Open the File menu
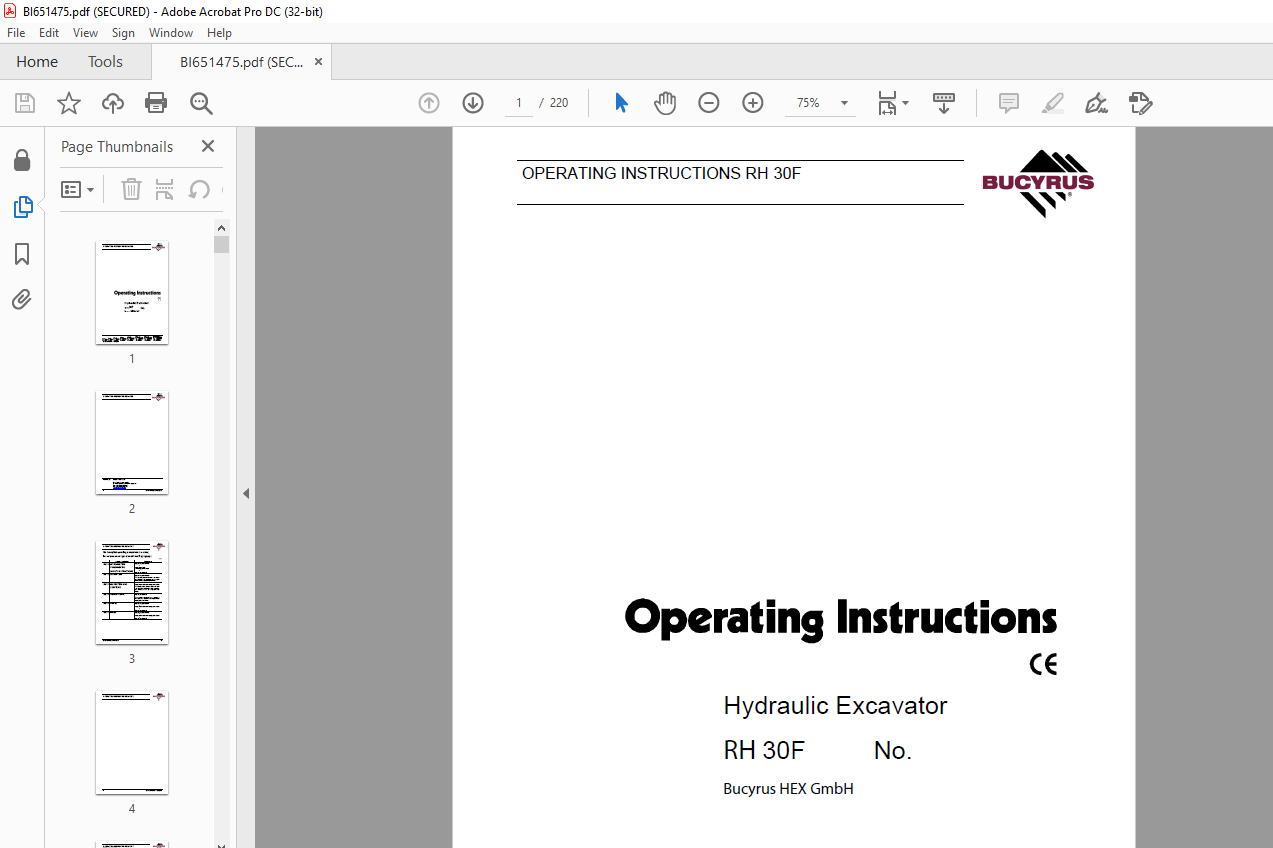 pos(16,33)
